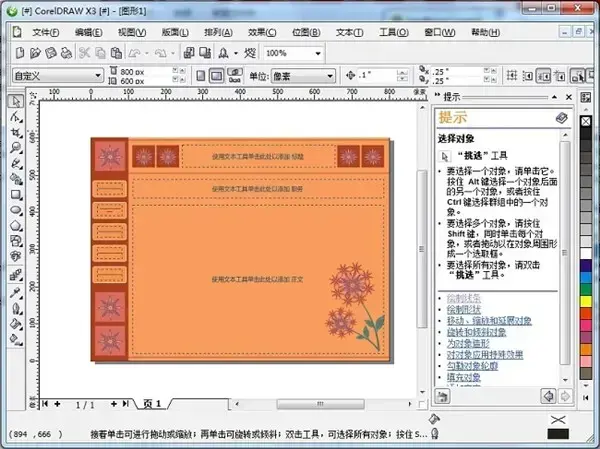The height and width of the screenshot is (449, 600).
Task: Click the Paste icon in toolbar
Action: [116, 53]
